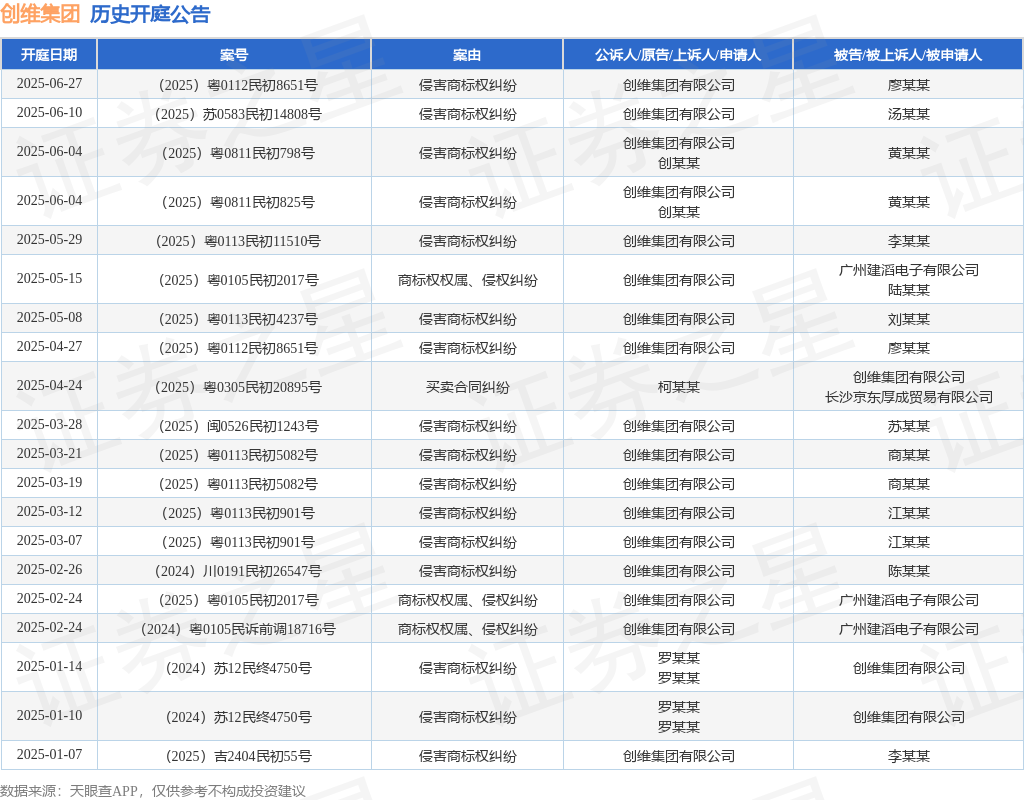Click the date 2025-02-26
This screenshot has height=800, width=1024.
[49, 569]
